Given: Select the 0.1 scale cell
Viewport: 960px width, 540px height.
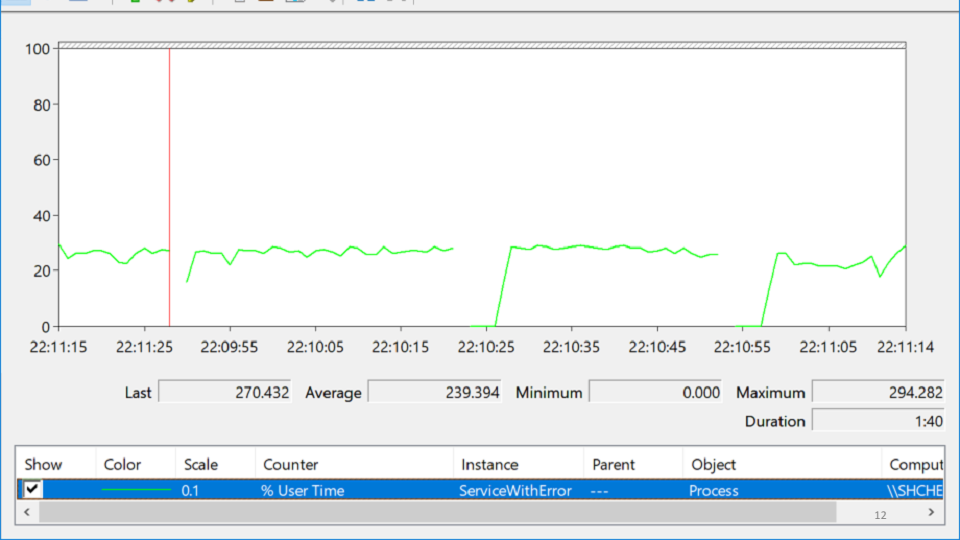Looking at the screenshot, I should pyautogui.click(x=190, y=490).
